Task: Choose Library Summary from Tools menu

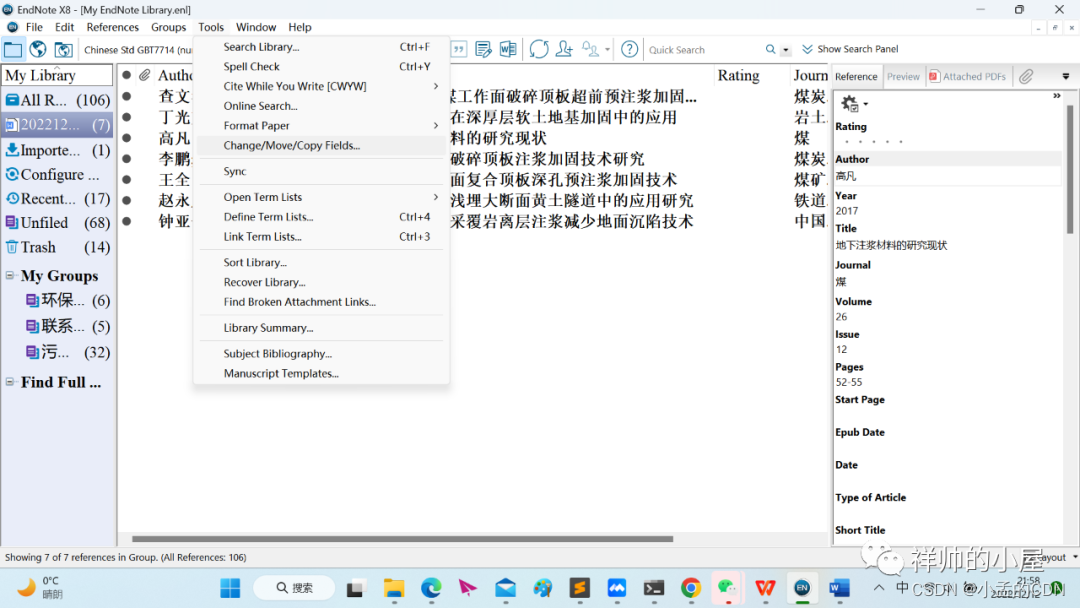Action: (322, 328)
